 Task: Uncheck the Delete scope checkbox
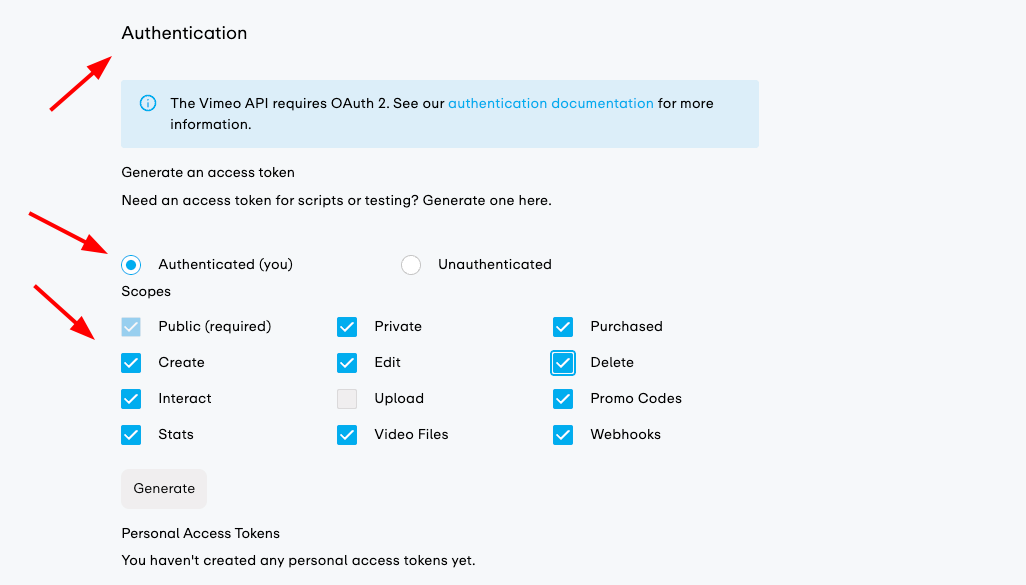point(563,363)
